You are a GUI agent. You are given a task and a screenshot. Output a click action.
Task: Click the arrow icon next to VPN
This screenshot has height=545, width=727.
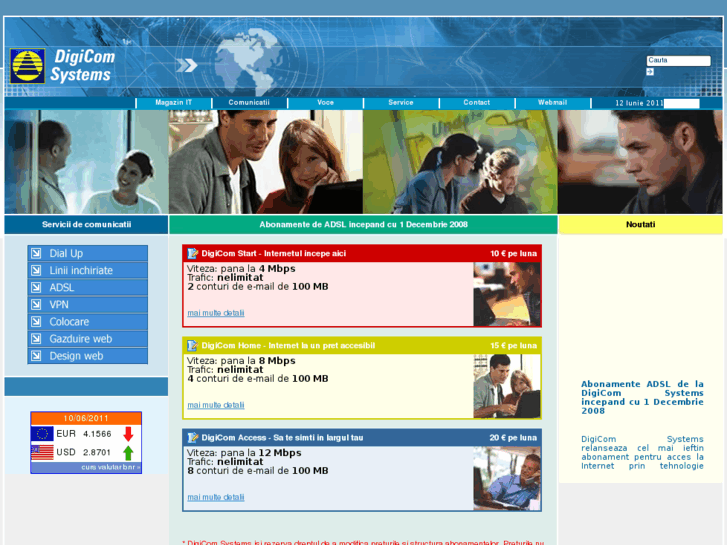coord(36,305)
